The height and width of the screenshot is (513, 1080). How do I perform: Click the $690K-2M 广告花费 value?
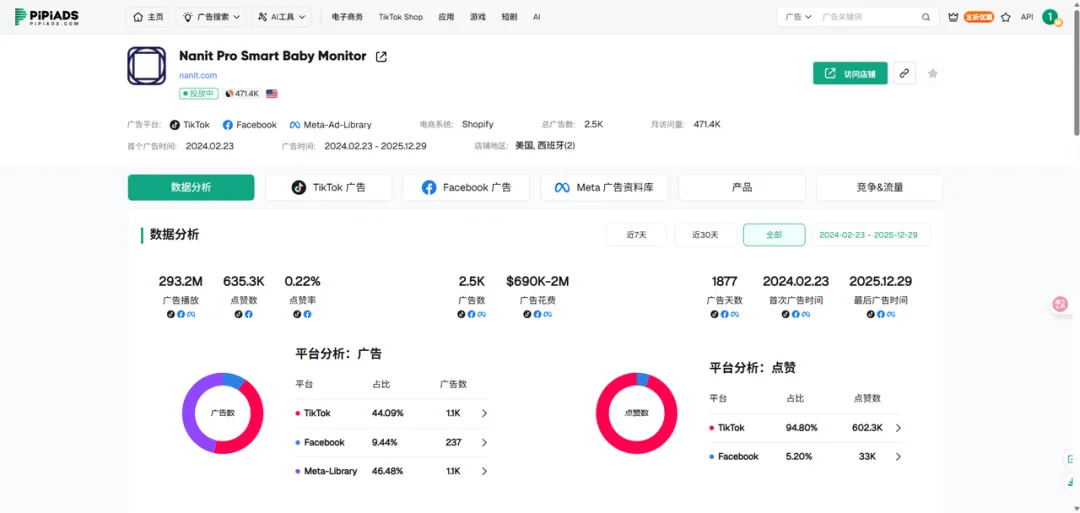(537, 282)
